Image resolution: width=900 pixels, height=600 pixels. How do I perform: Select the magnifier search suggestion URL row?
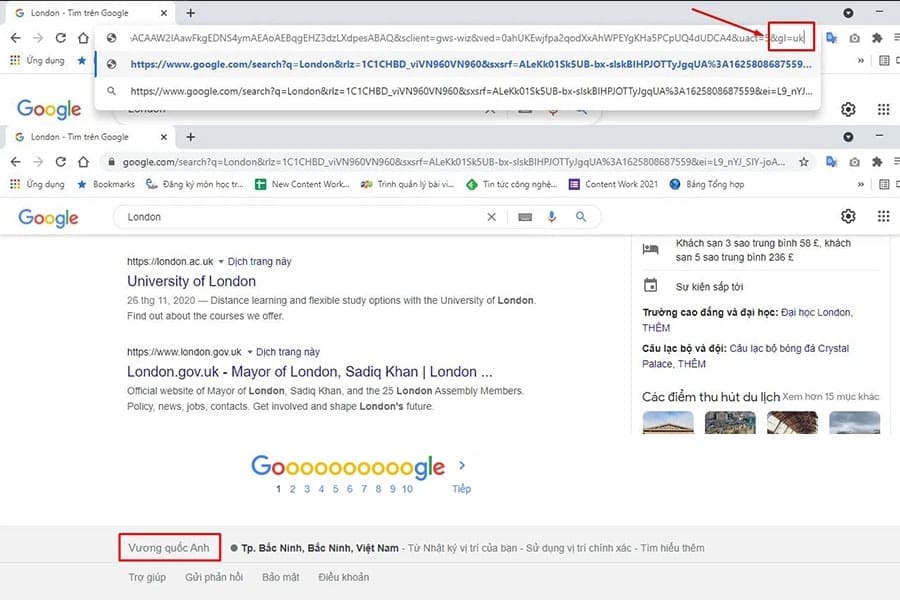(457, 91)
